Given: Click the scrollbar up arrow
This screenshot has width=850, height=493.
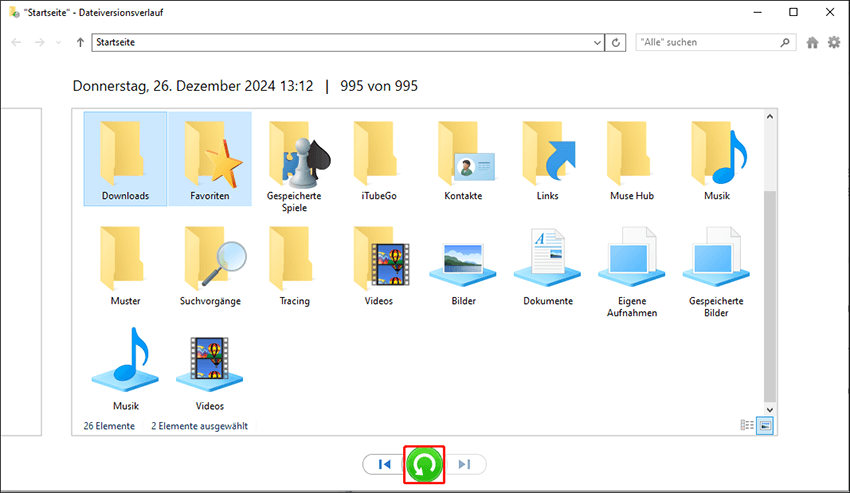Looking at the screenshot, I should 770,116.
